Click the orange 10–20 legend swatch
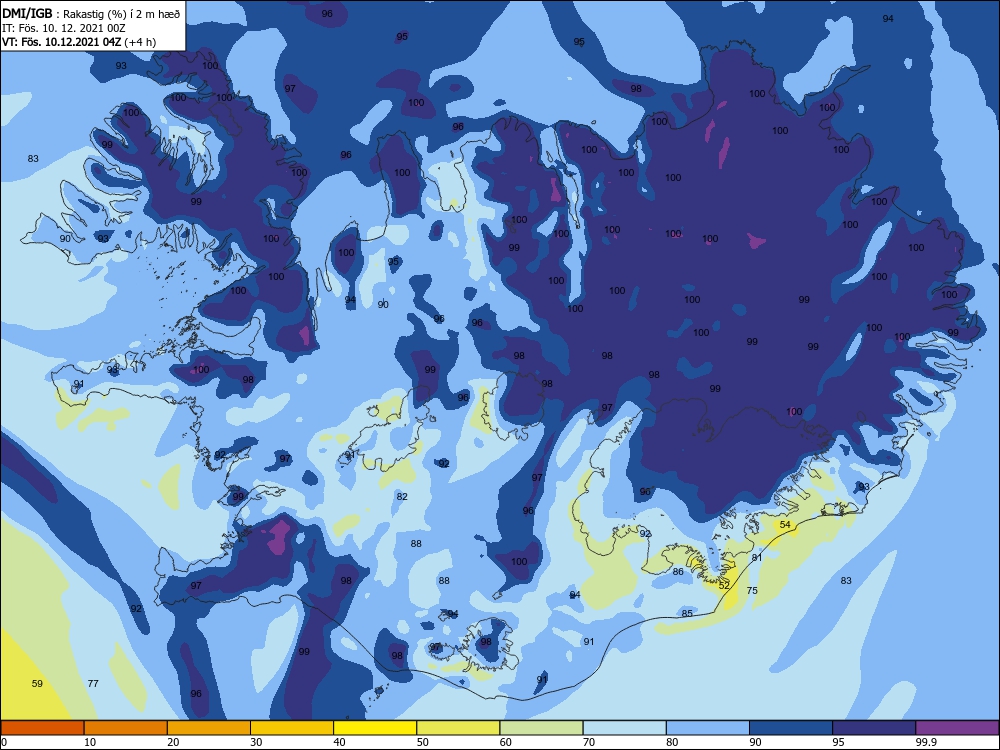 [126, 728]
